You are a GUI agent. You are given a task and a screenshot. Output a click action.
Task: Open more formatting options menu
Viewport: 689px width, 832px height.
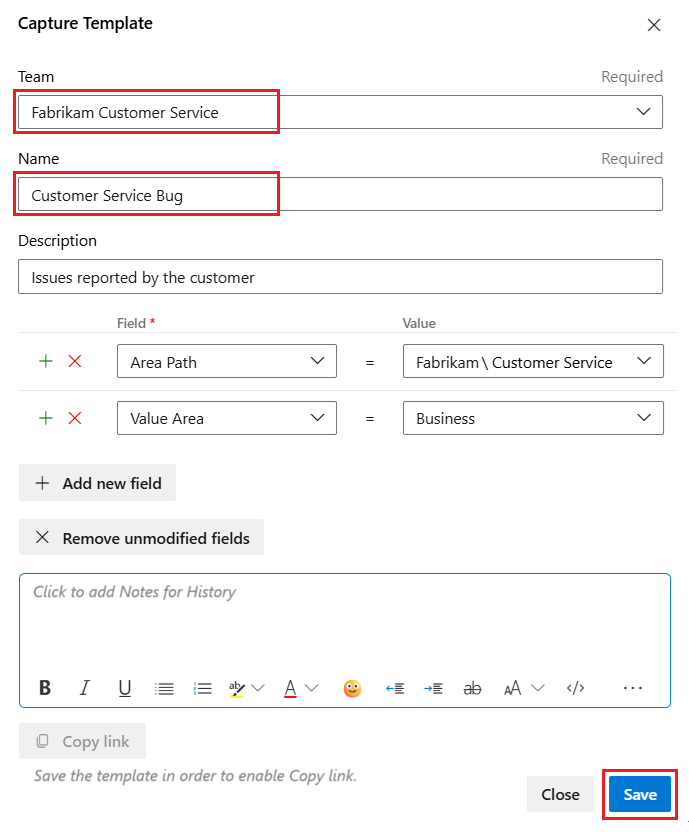coord(633,688)
